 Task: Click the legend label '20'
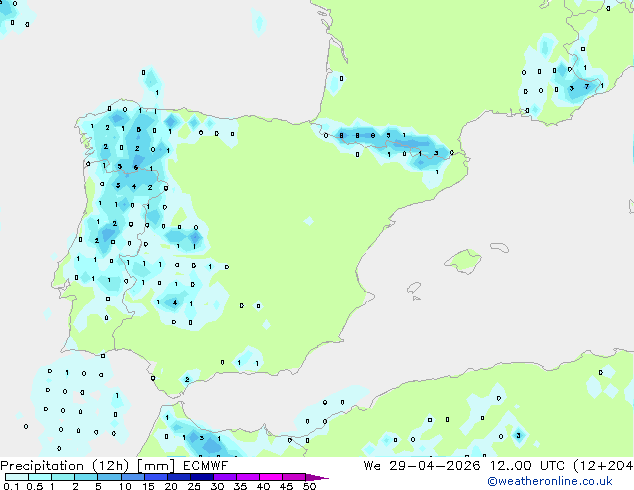pos(171,486)
